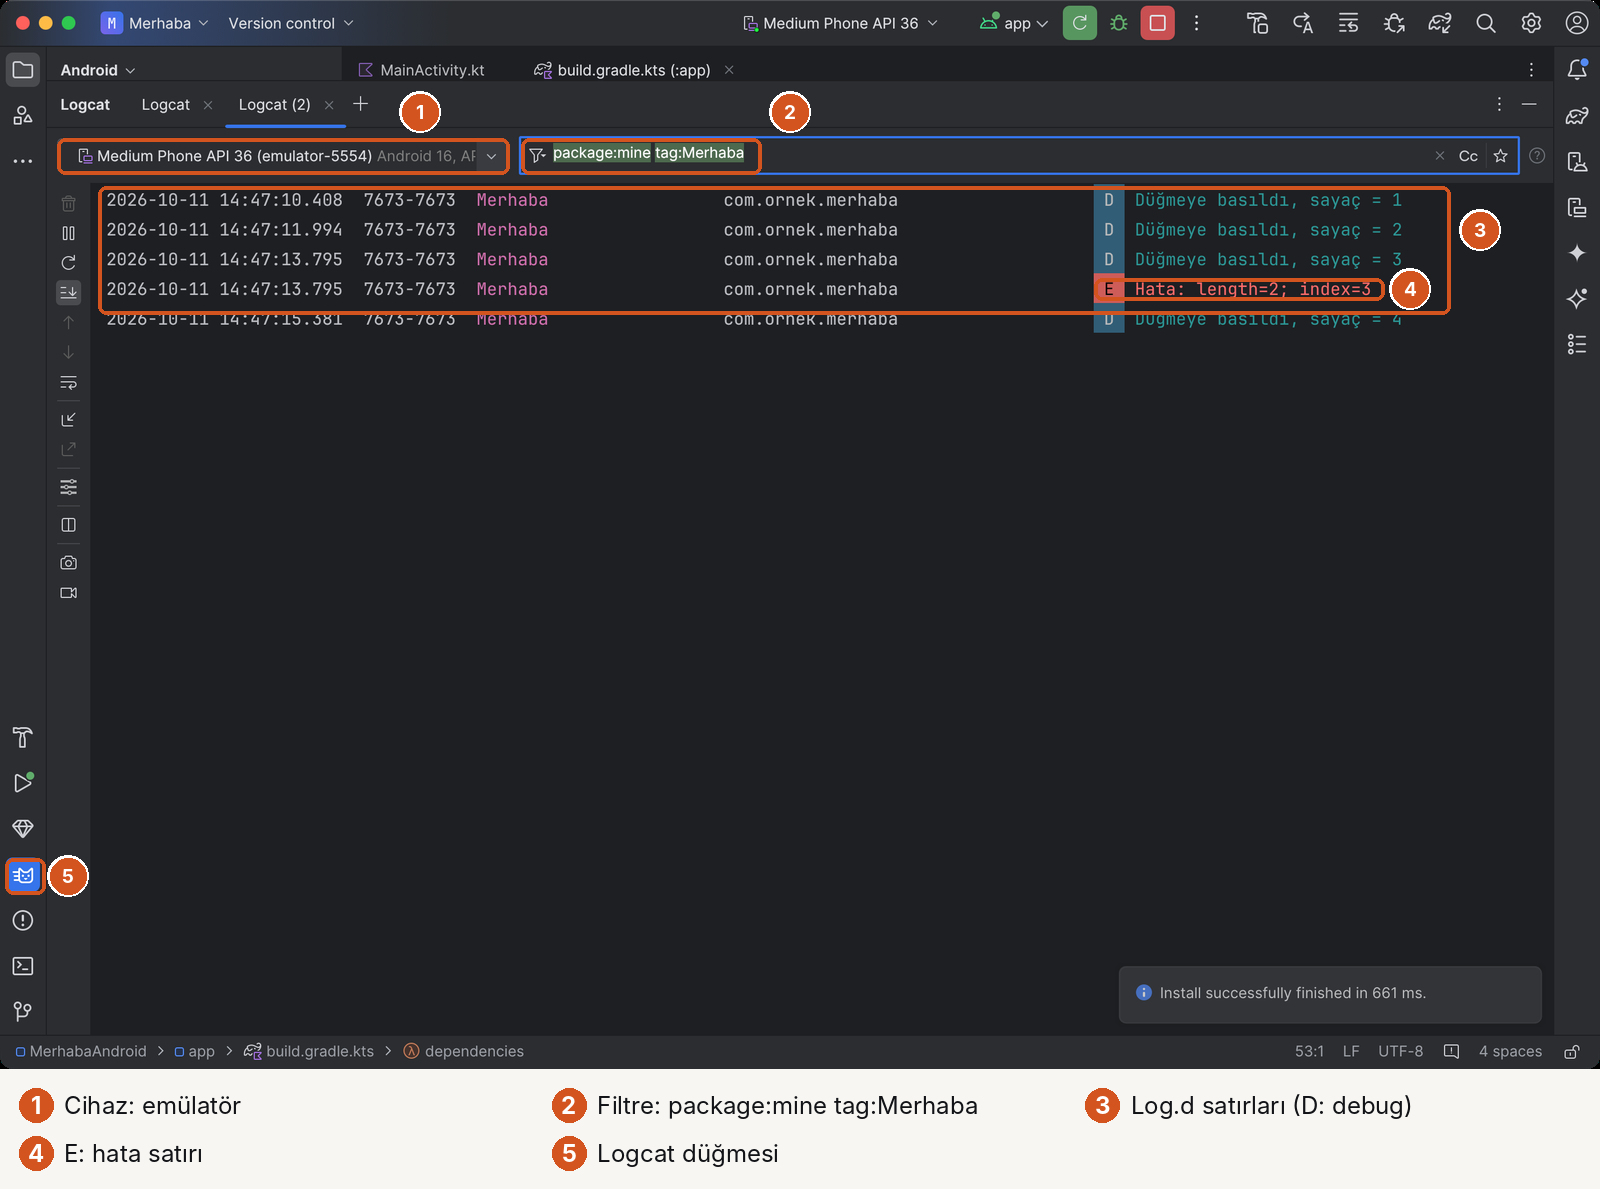This screenshot has width=1600, height=1189.
Task: Open the Project tool window folder icon
Action: [x=23, y=70]
